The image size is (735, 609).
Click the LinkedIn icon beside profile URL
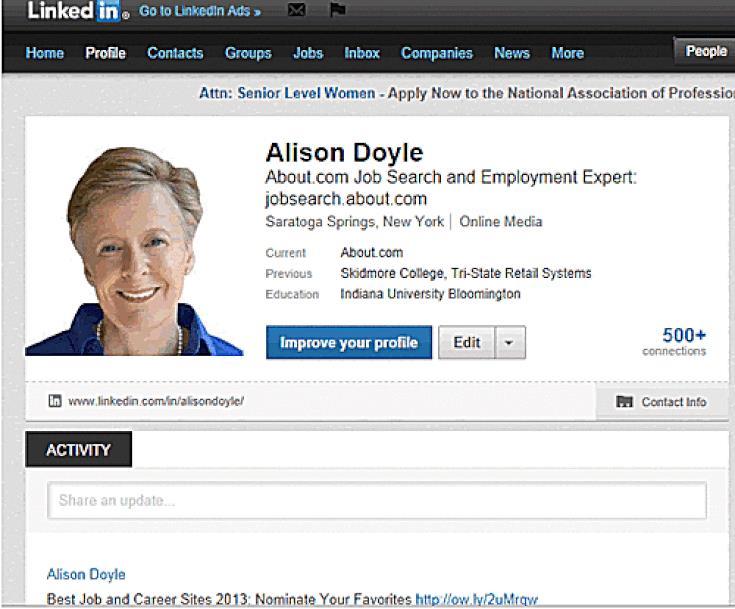point(55,401)
